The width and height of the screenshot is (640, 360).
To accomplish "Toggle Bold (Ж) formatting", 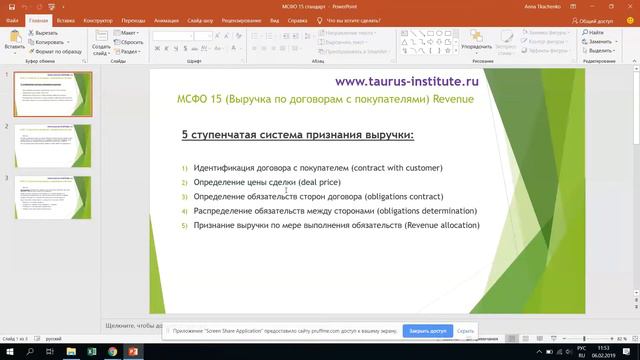I will click(157, 49).
